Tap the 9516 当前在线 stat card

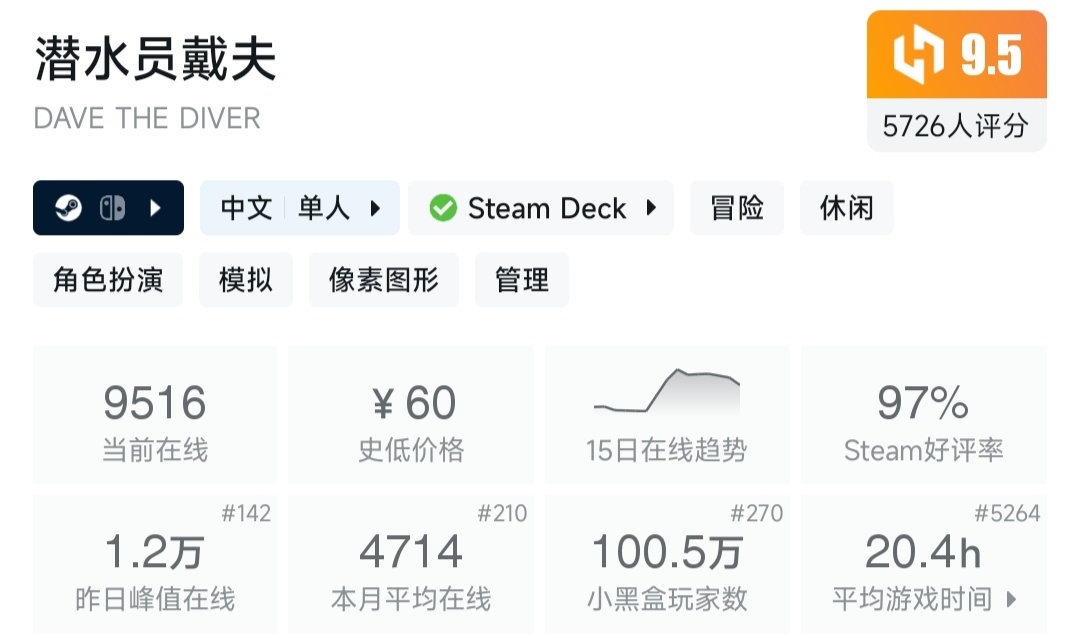pos(155,415)
